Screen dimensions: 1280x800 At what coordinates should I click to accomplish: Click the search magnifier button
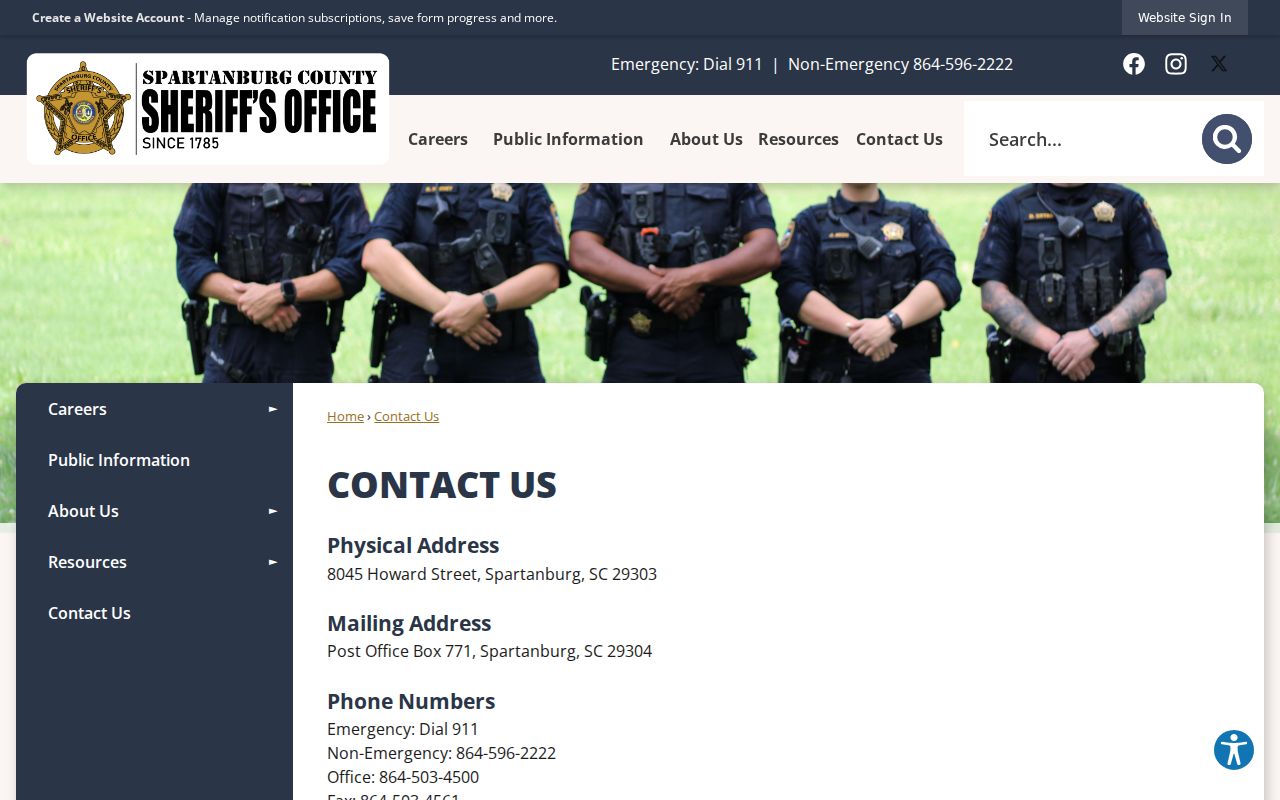point(1227,139)
